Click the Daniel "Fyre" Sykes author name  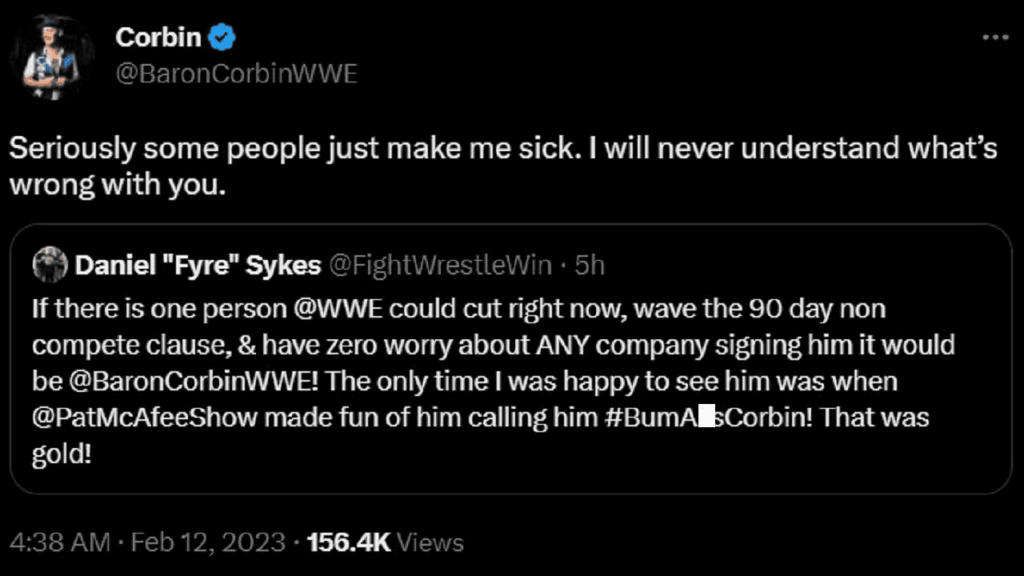click(x=197, y=265)
